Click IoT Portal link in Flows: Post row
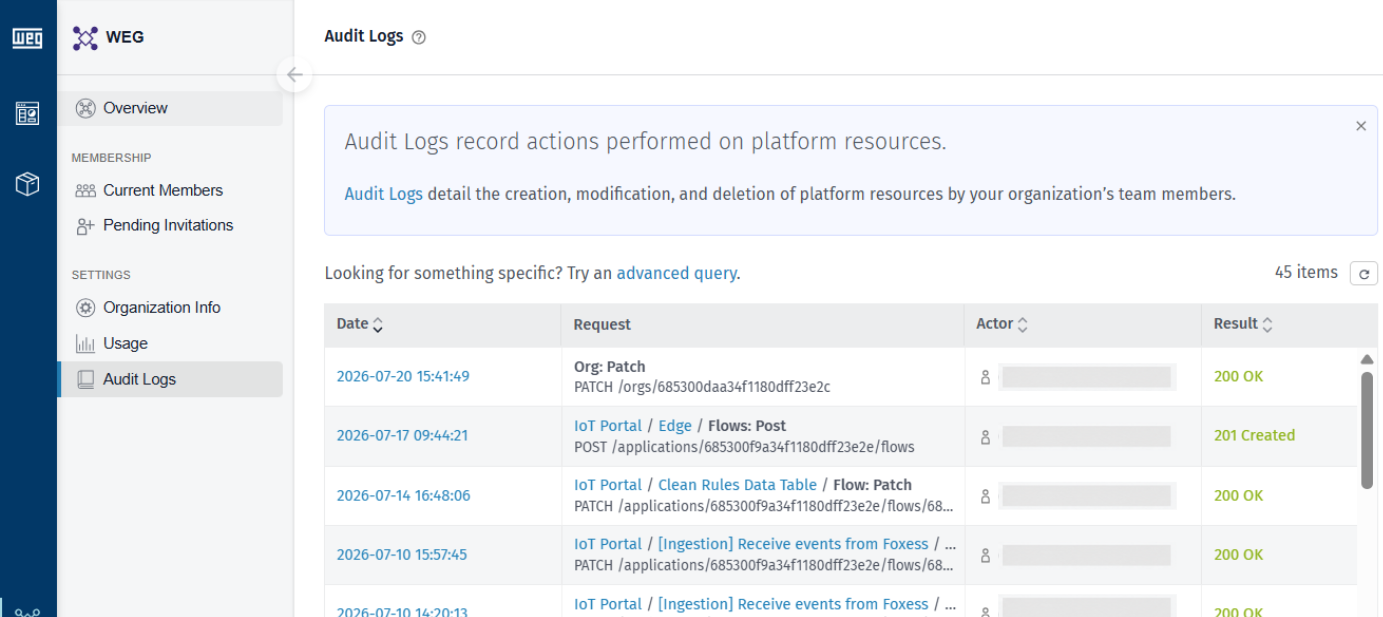1383x617 pixels. pos(608,426)
